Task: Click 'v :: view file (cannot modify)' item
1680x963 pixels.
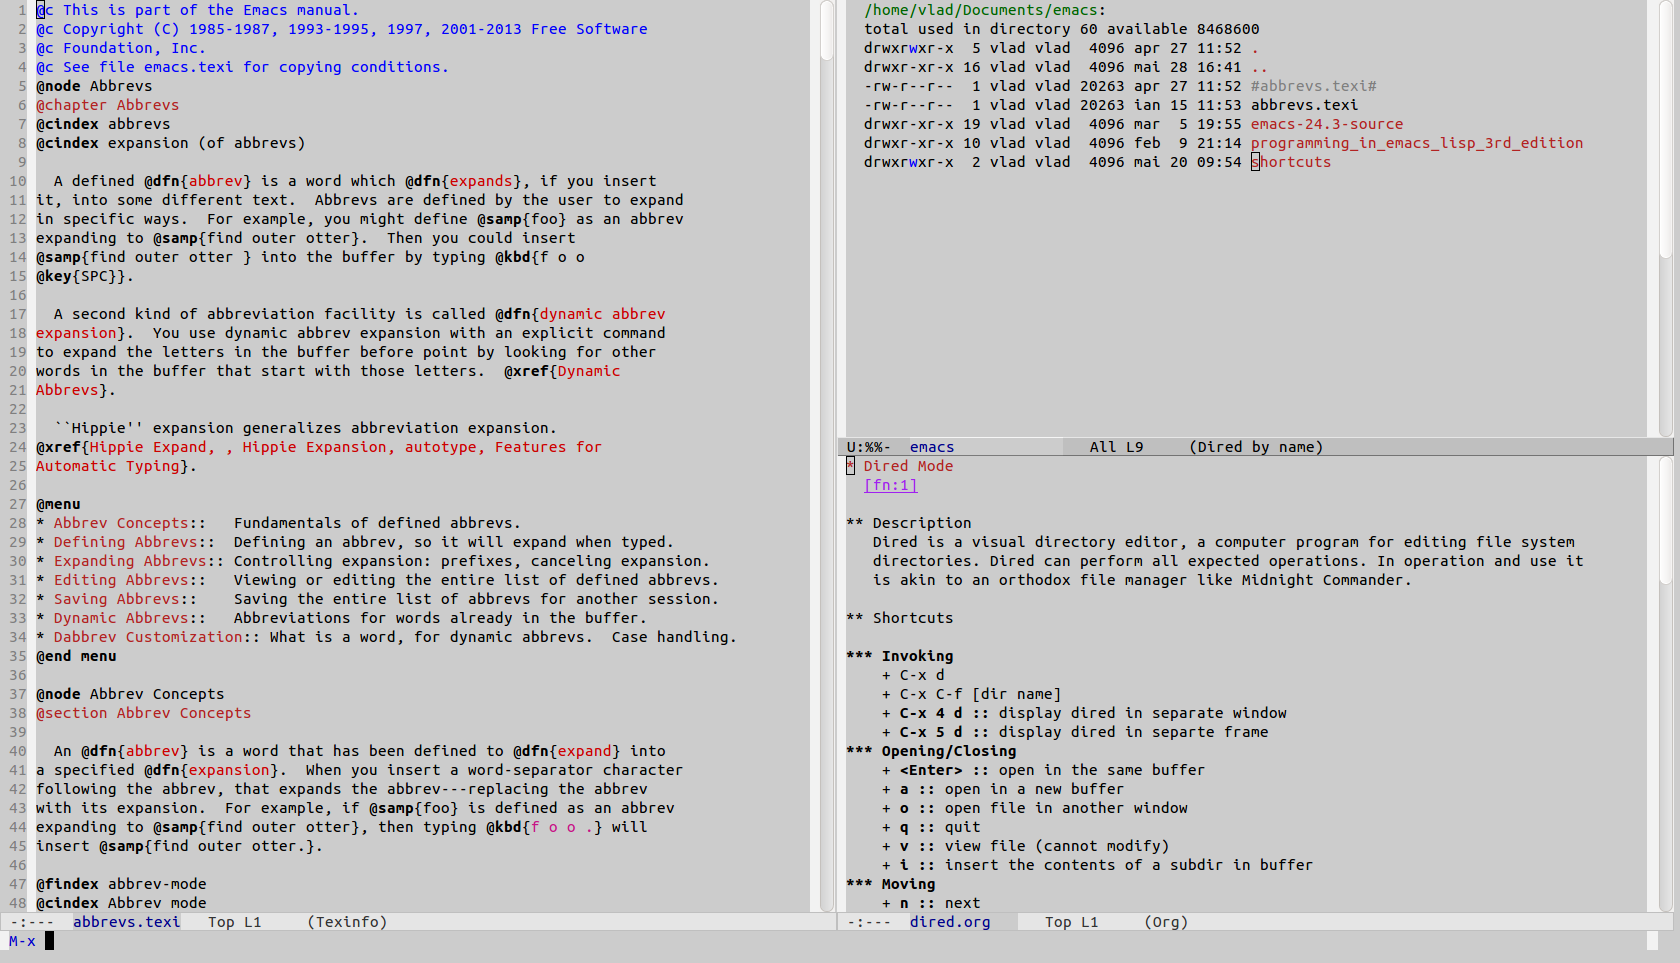Action: [x=1025, y=846]
